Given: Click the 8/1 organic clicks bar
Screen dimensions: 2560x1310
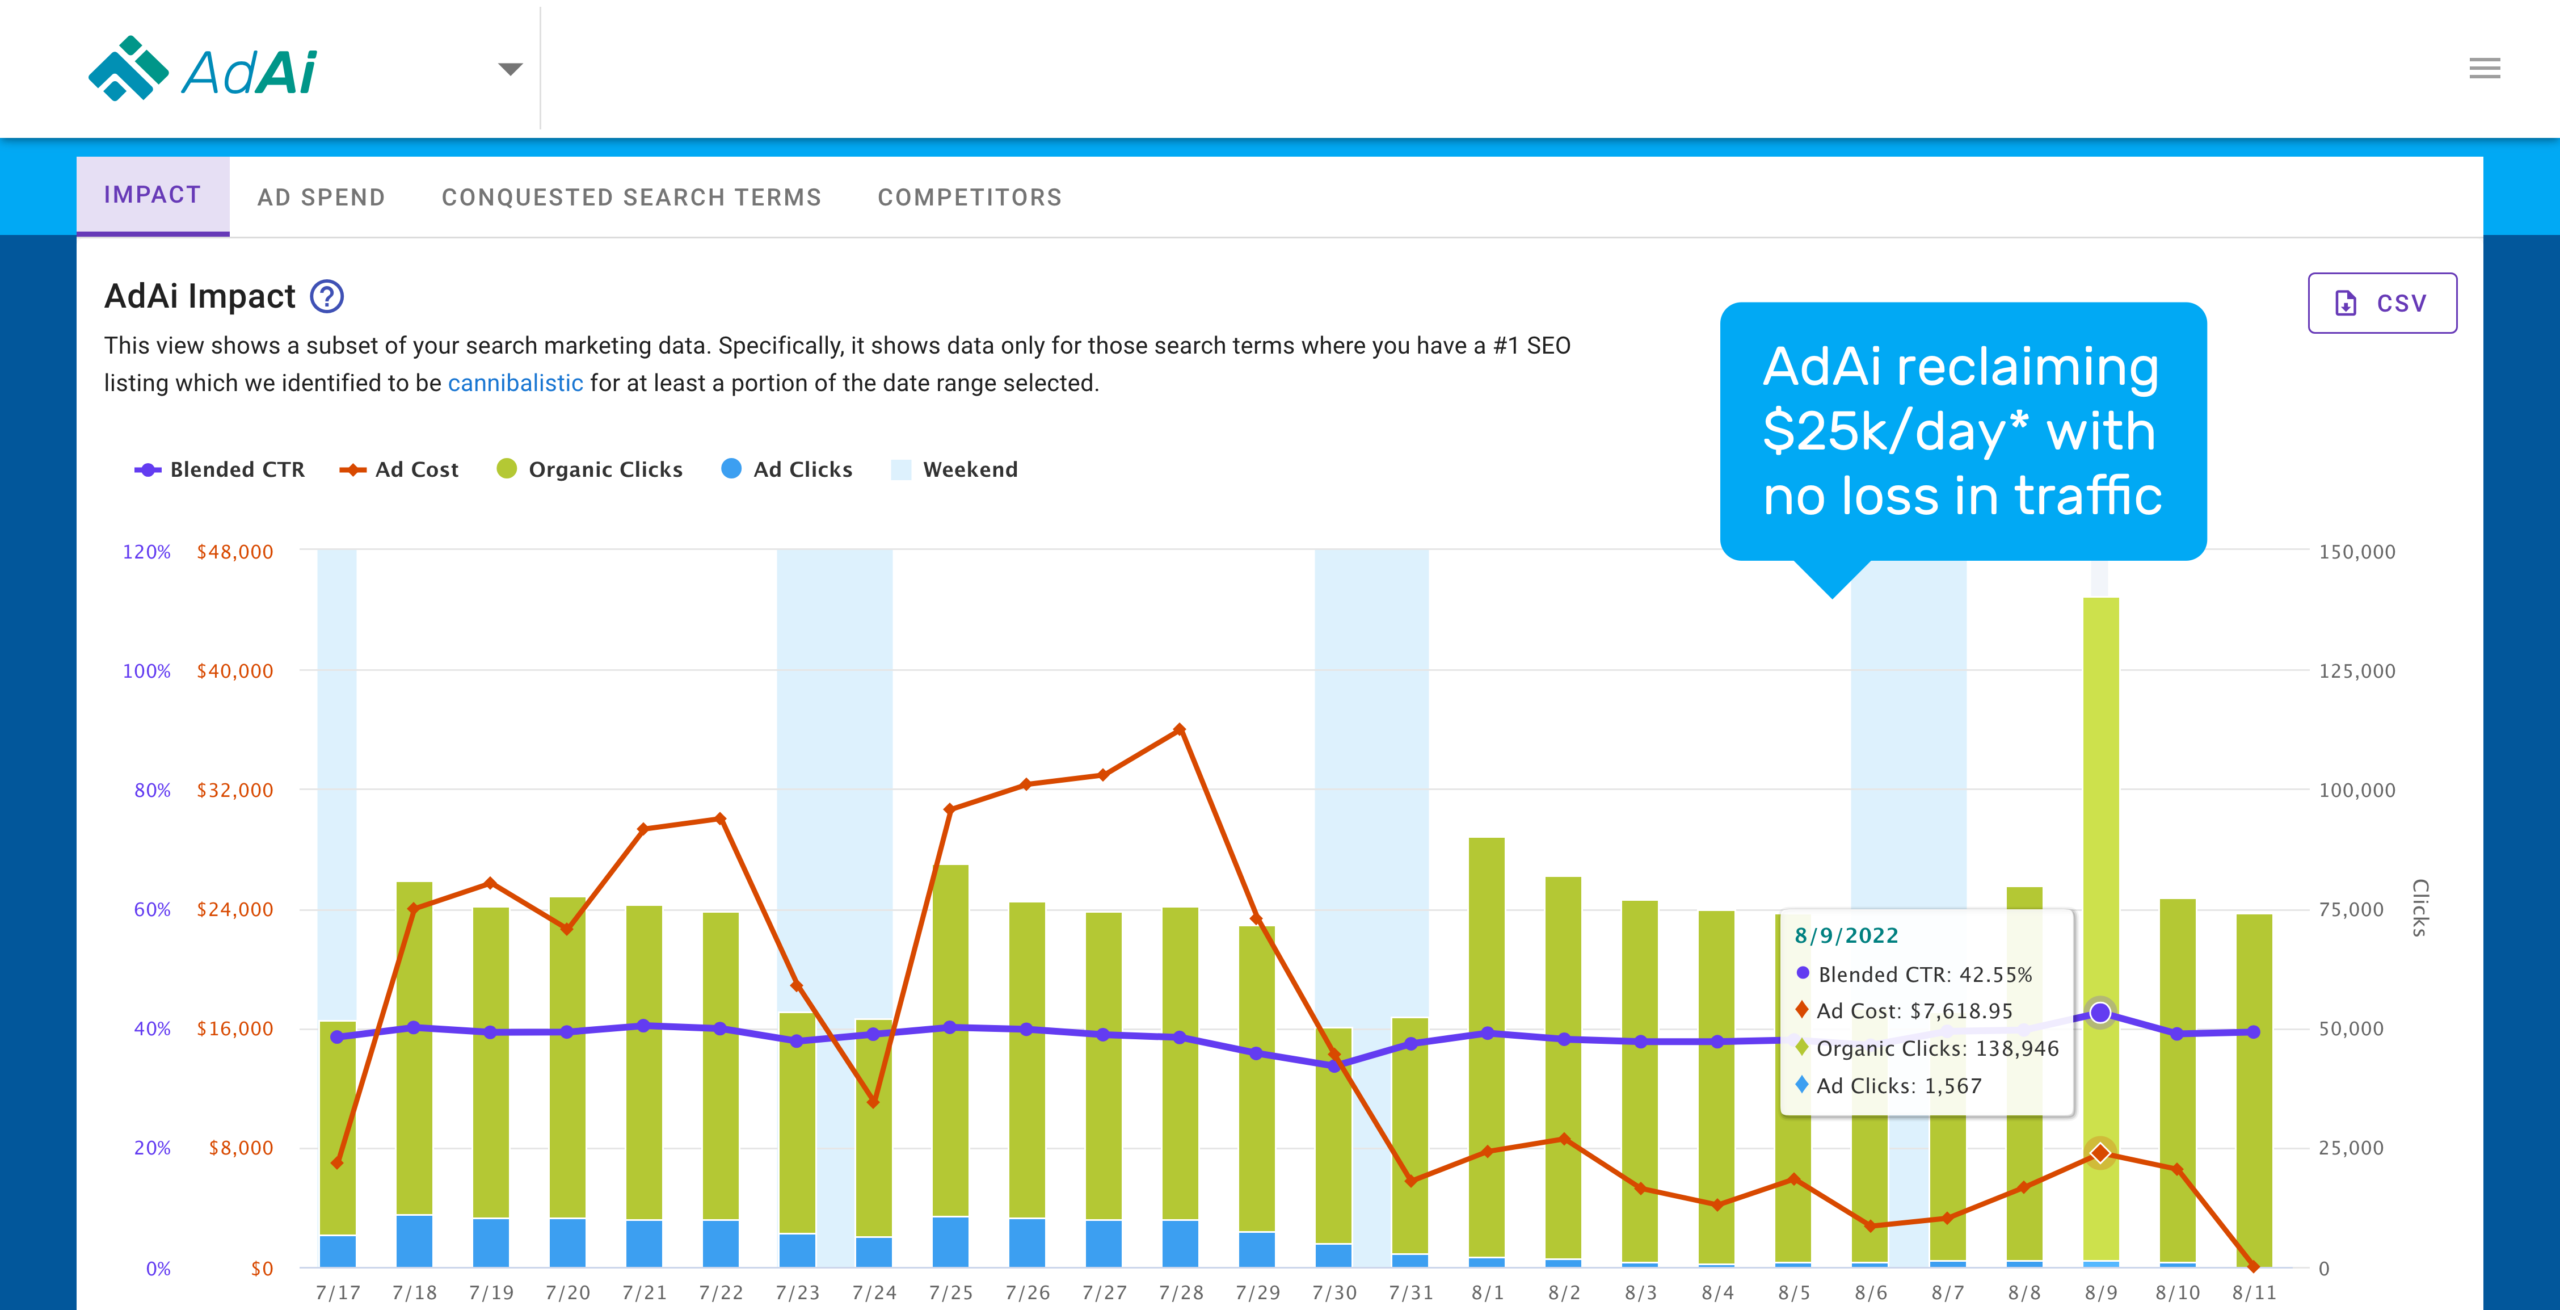Looking at the screenshot, I should coord(1487,1046).
